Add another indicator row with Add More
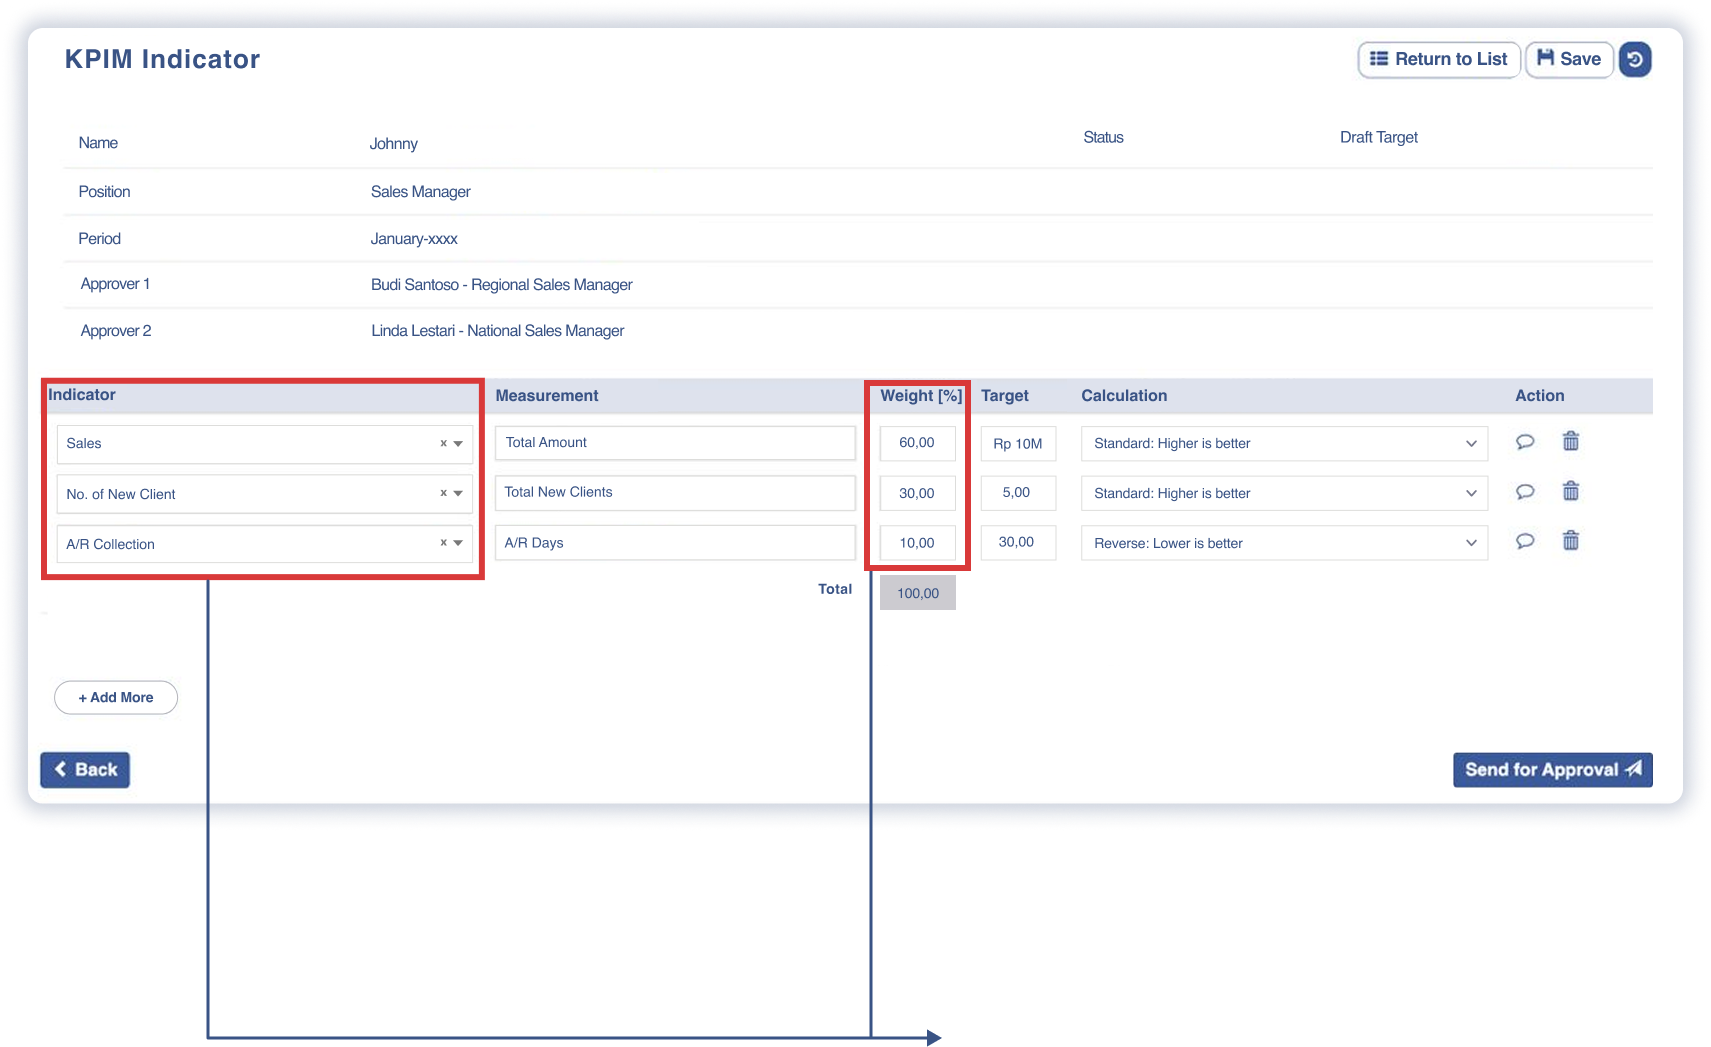 (116, 698)
